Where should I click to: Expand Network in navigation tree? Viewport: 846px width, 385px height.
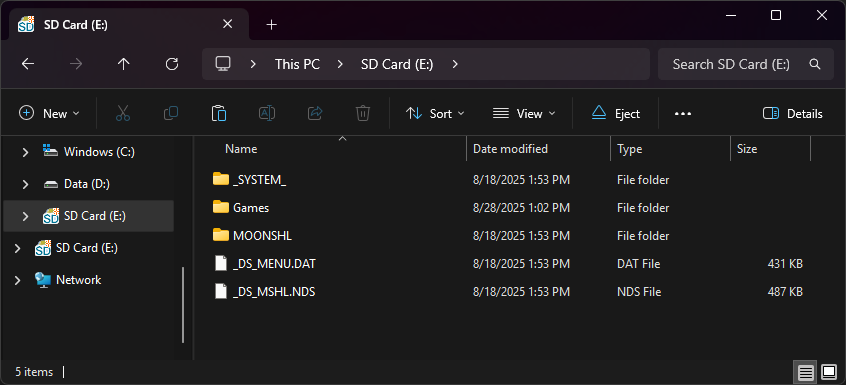pos(17,280)
